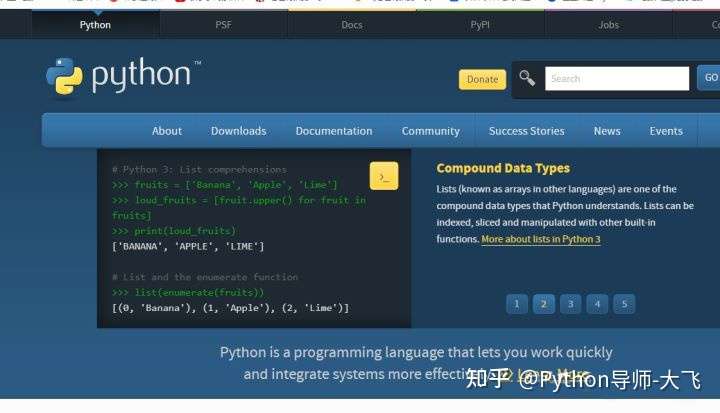This screenshot has height=413, width=720.
Task: Follow More about lists in Python 3 link
Action: pyautogui.click(x=540, y=239)
